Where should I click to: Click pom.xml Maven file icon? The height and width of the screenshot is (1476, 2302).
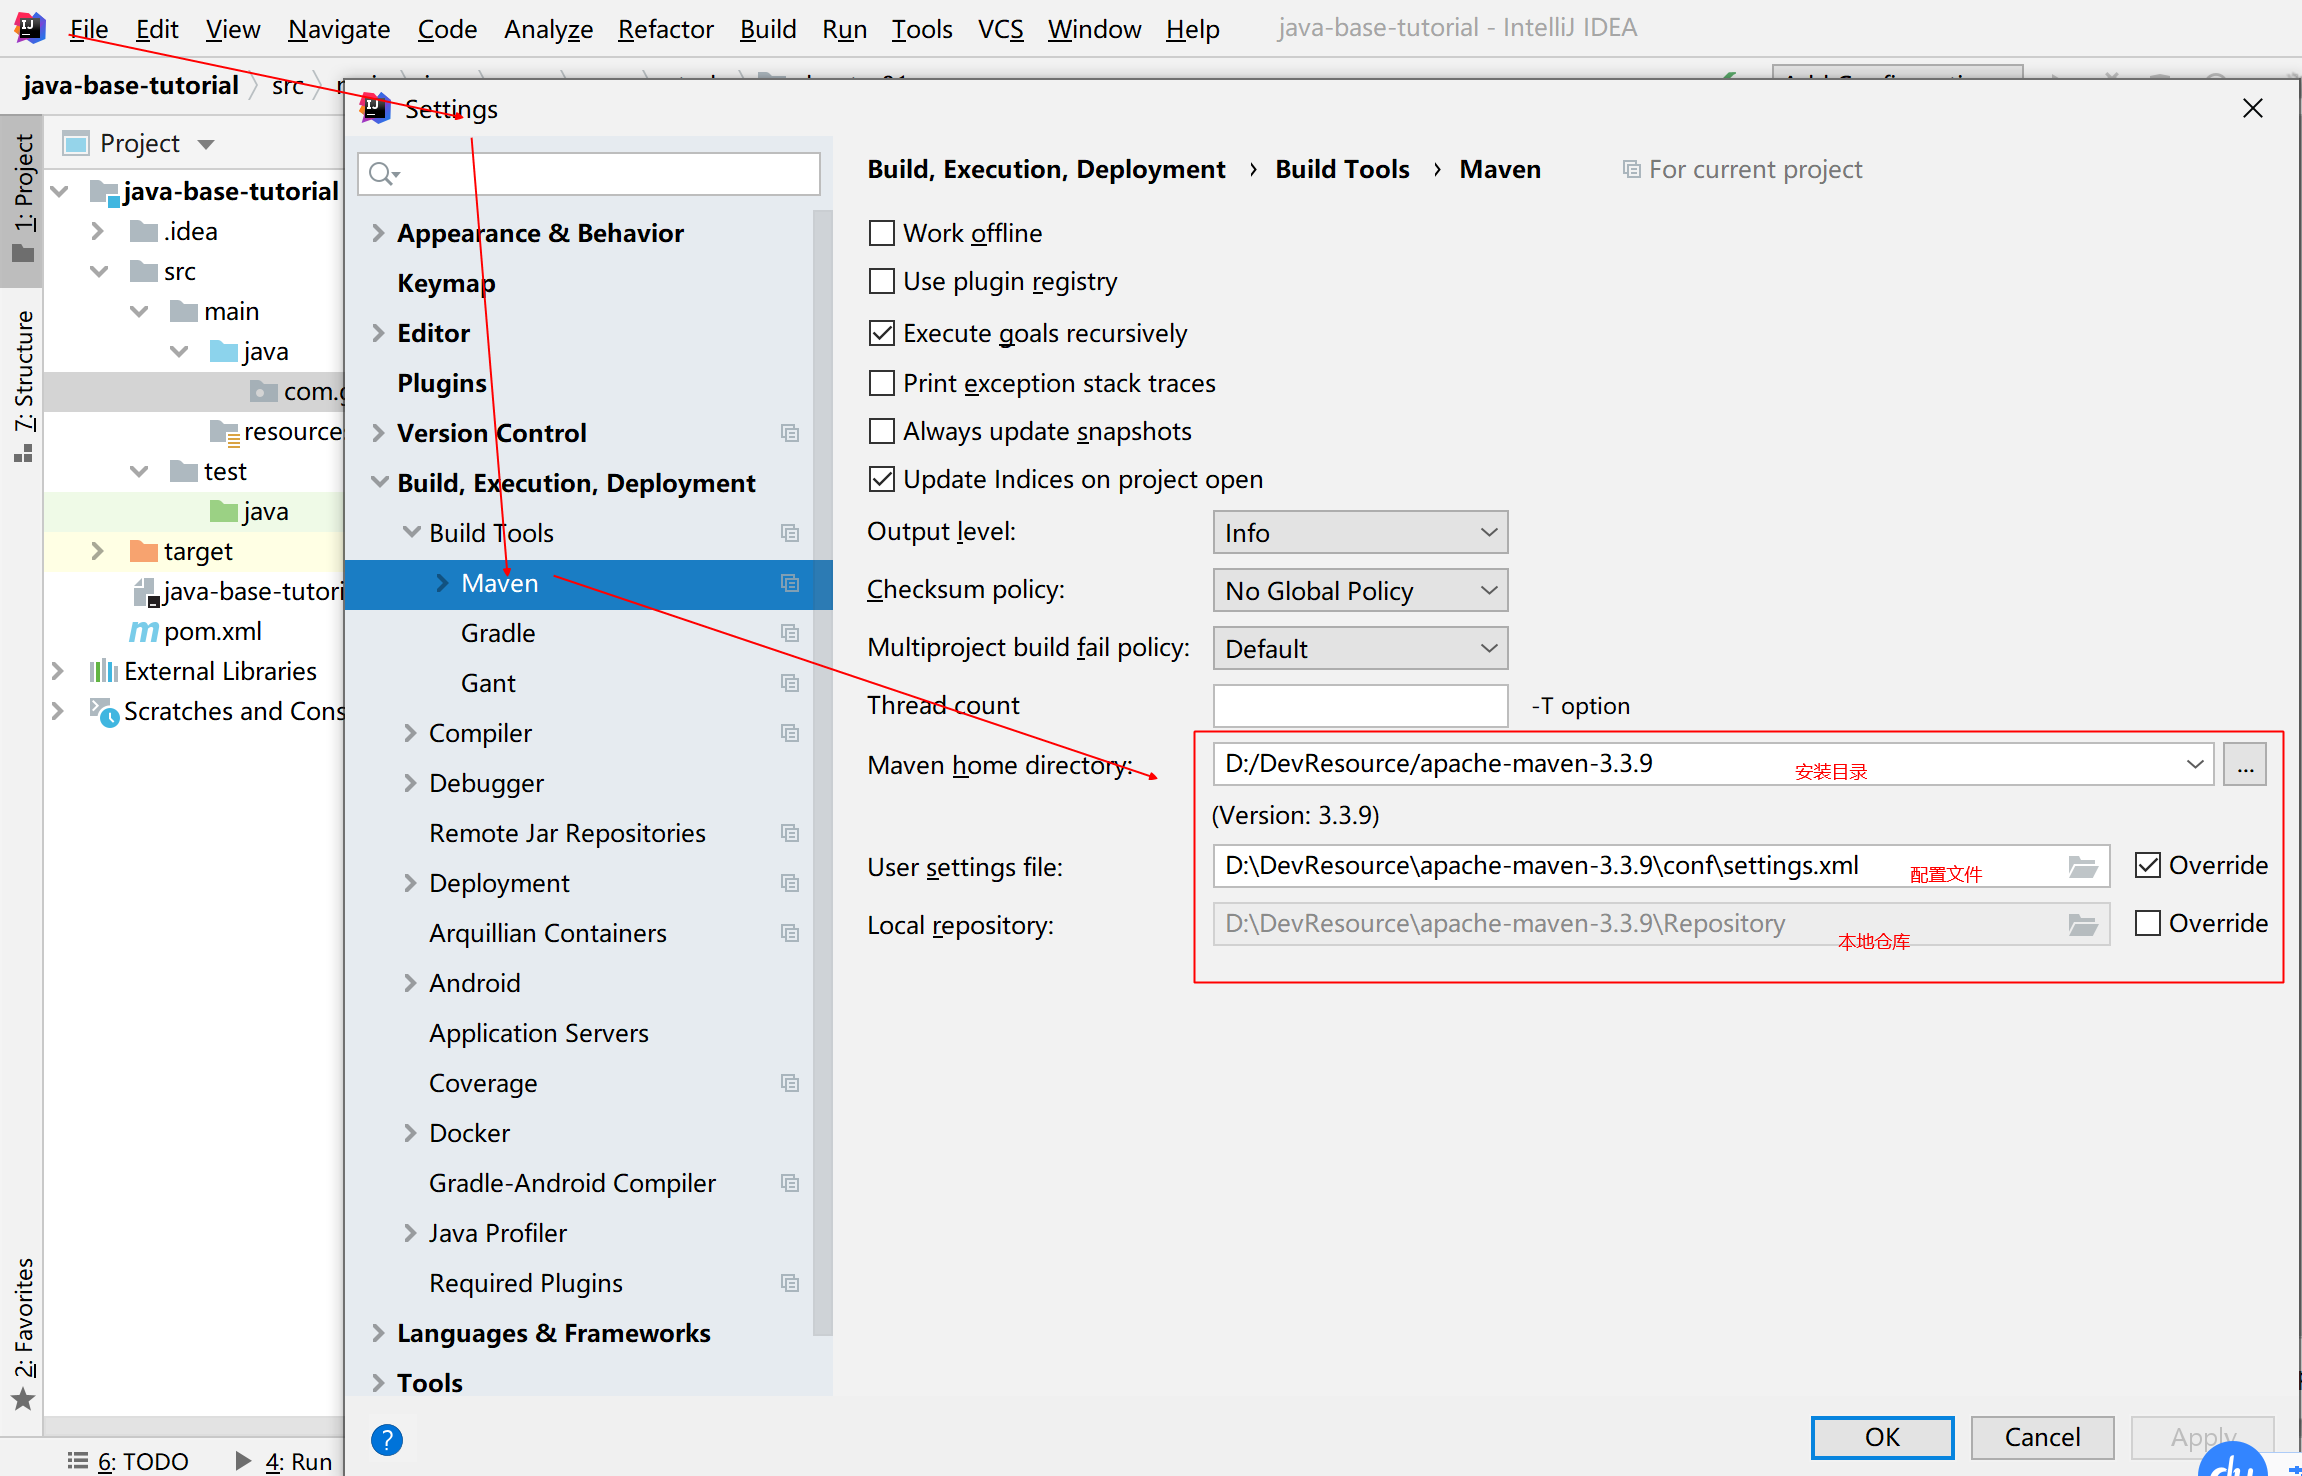point(144,631)
